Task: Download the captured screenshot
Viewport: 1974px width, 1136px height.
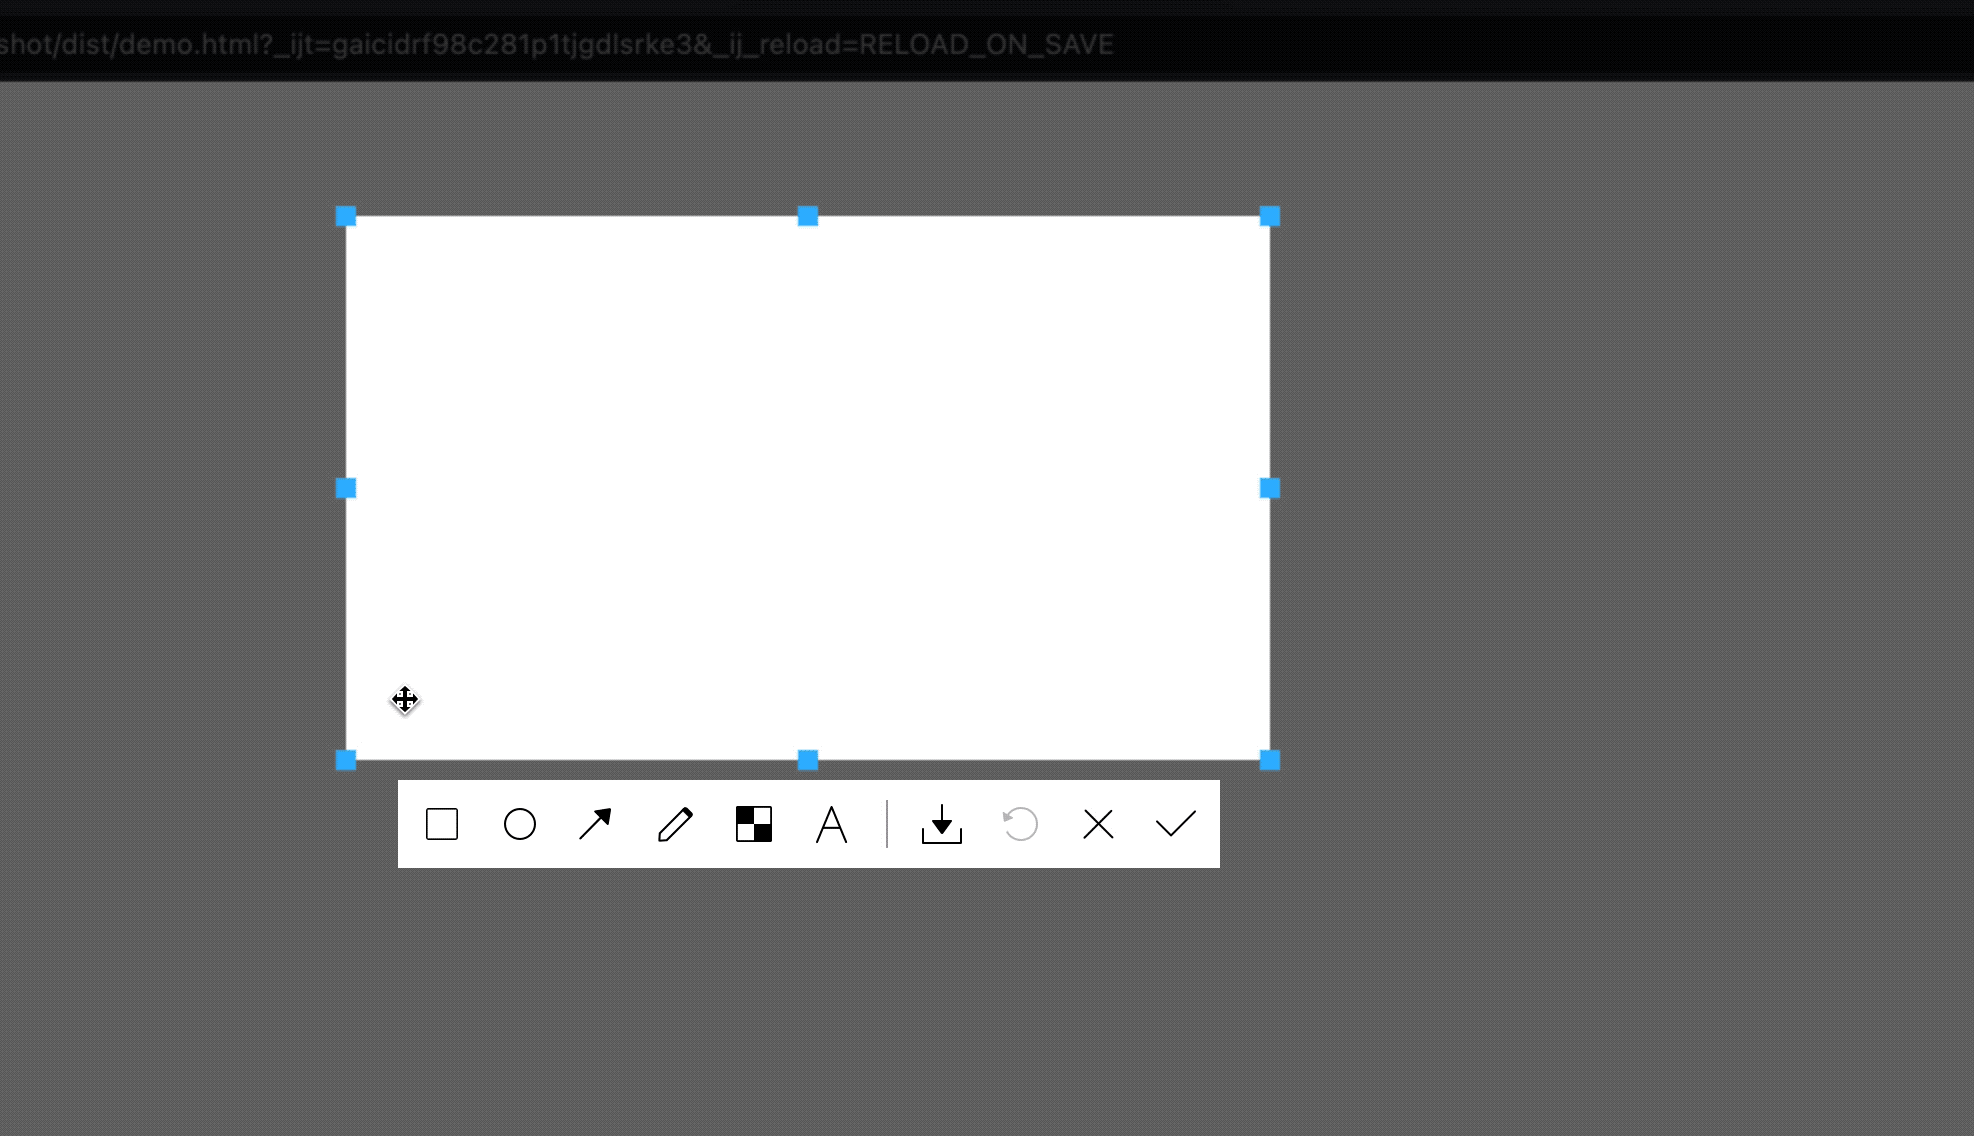Action: (941, 824)
